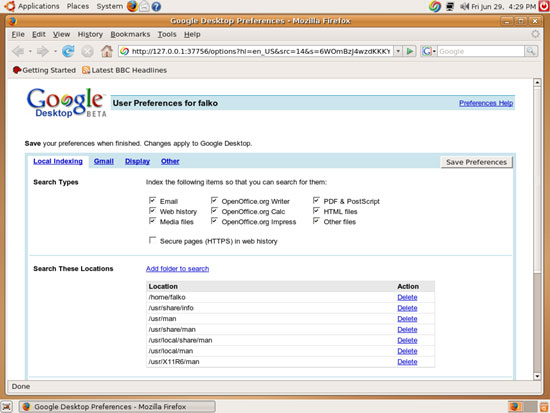Open the Back button history dropdown arrow
The height and width of the screenshot is (413, 550).
[30, 51]
